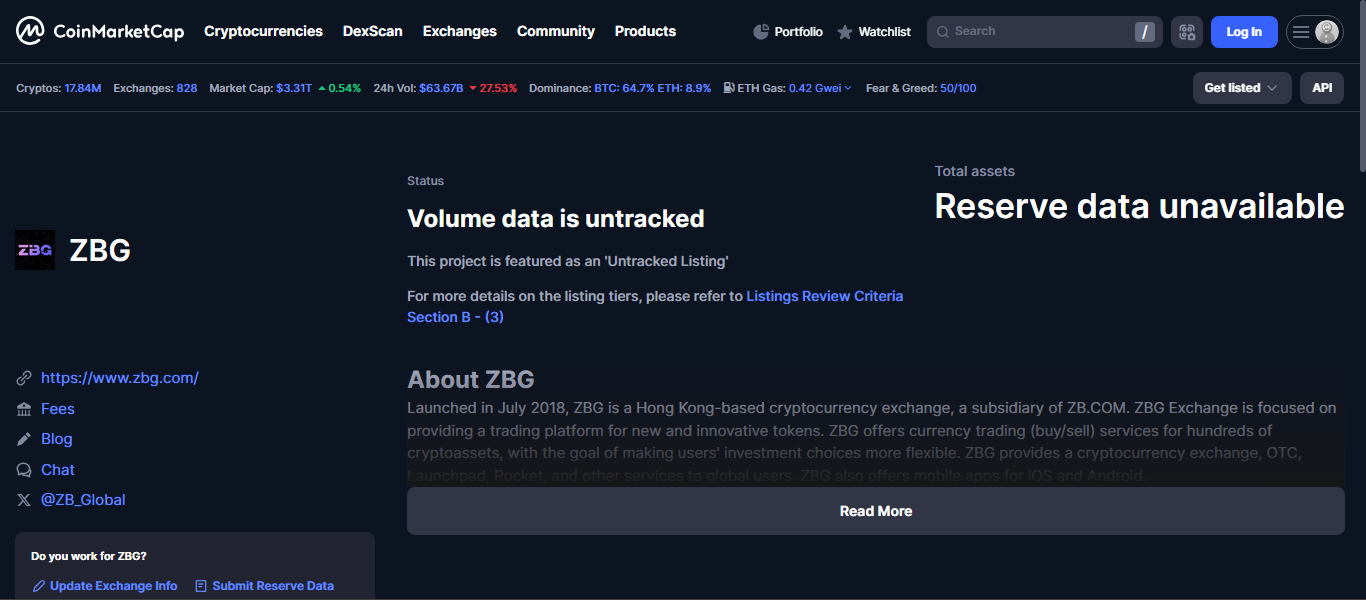Viewport: 1366px width, 600px height.
Task: Open the hamburger profile menu
Action: click(1314, 32)
